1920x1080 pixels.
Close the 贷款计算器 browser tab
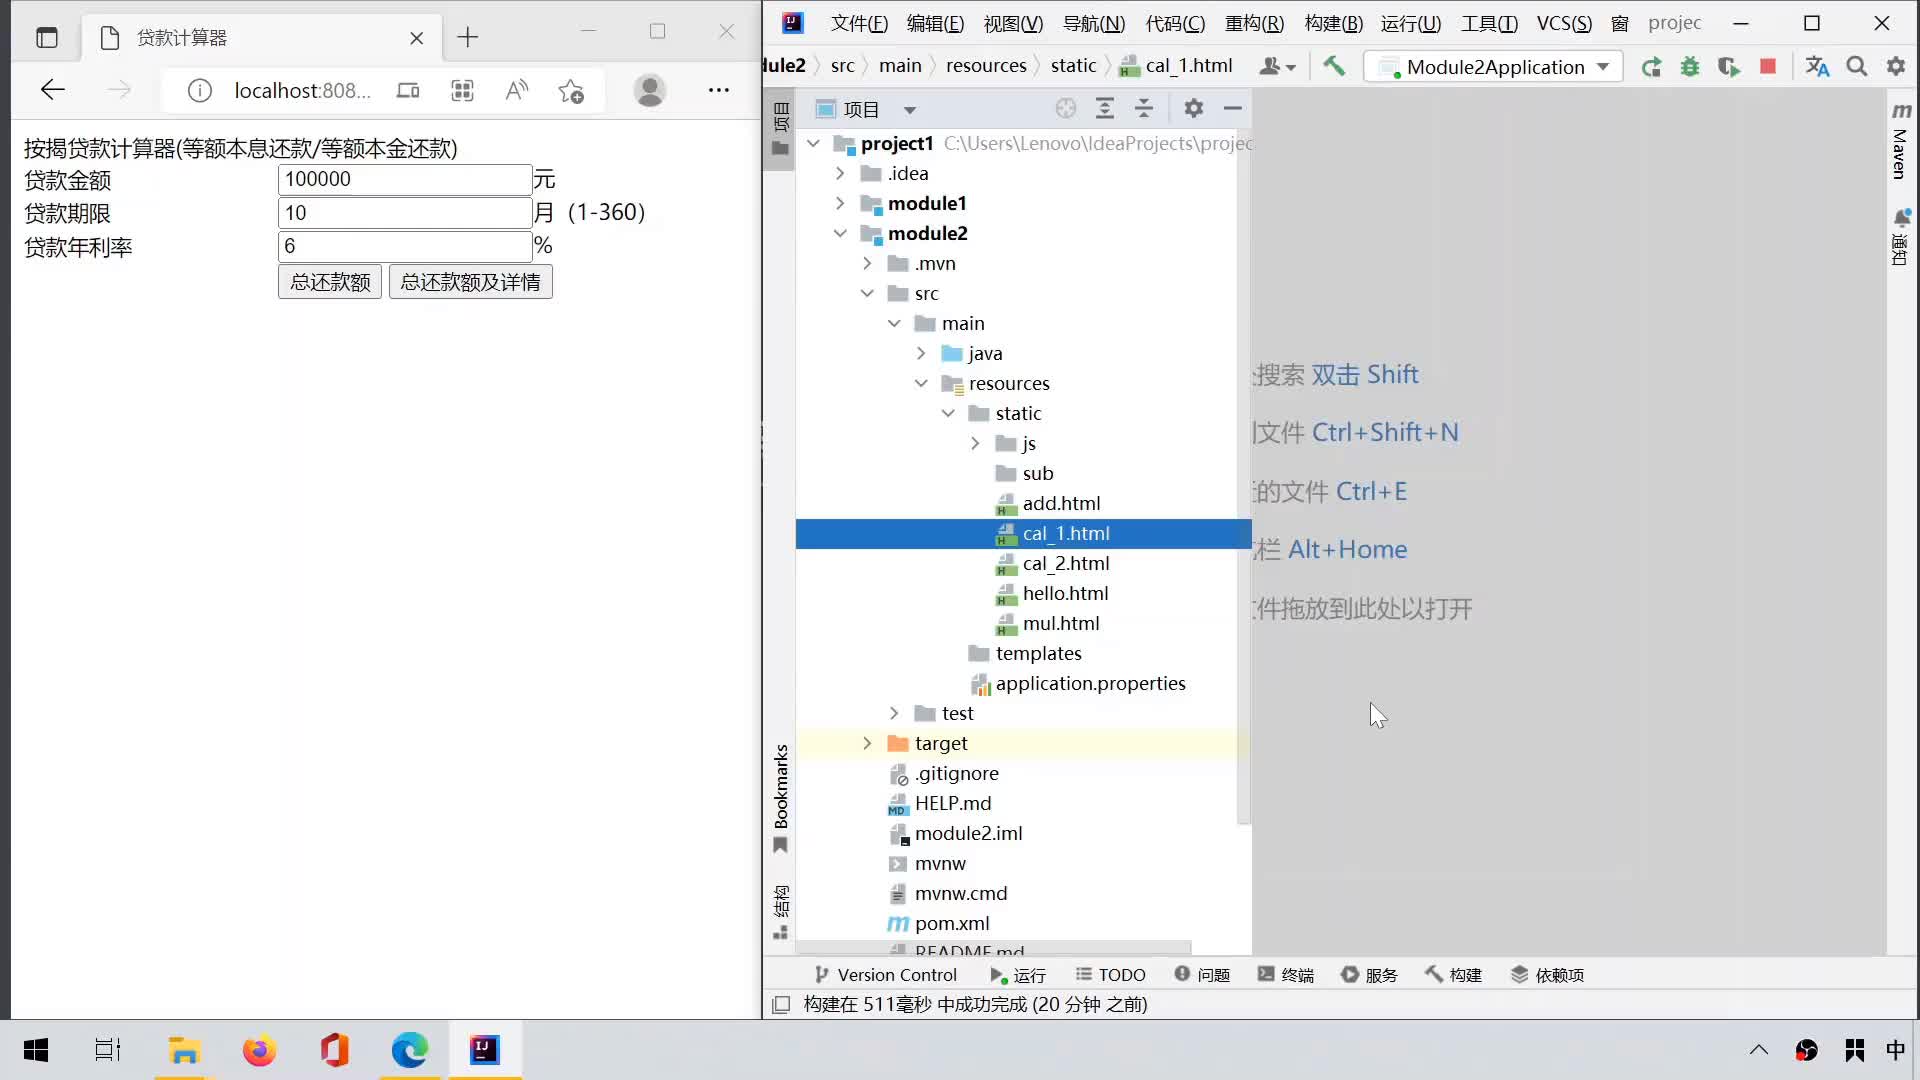pos(417,38)
